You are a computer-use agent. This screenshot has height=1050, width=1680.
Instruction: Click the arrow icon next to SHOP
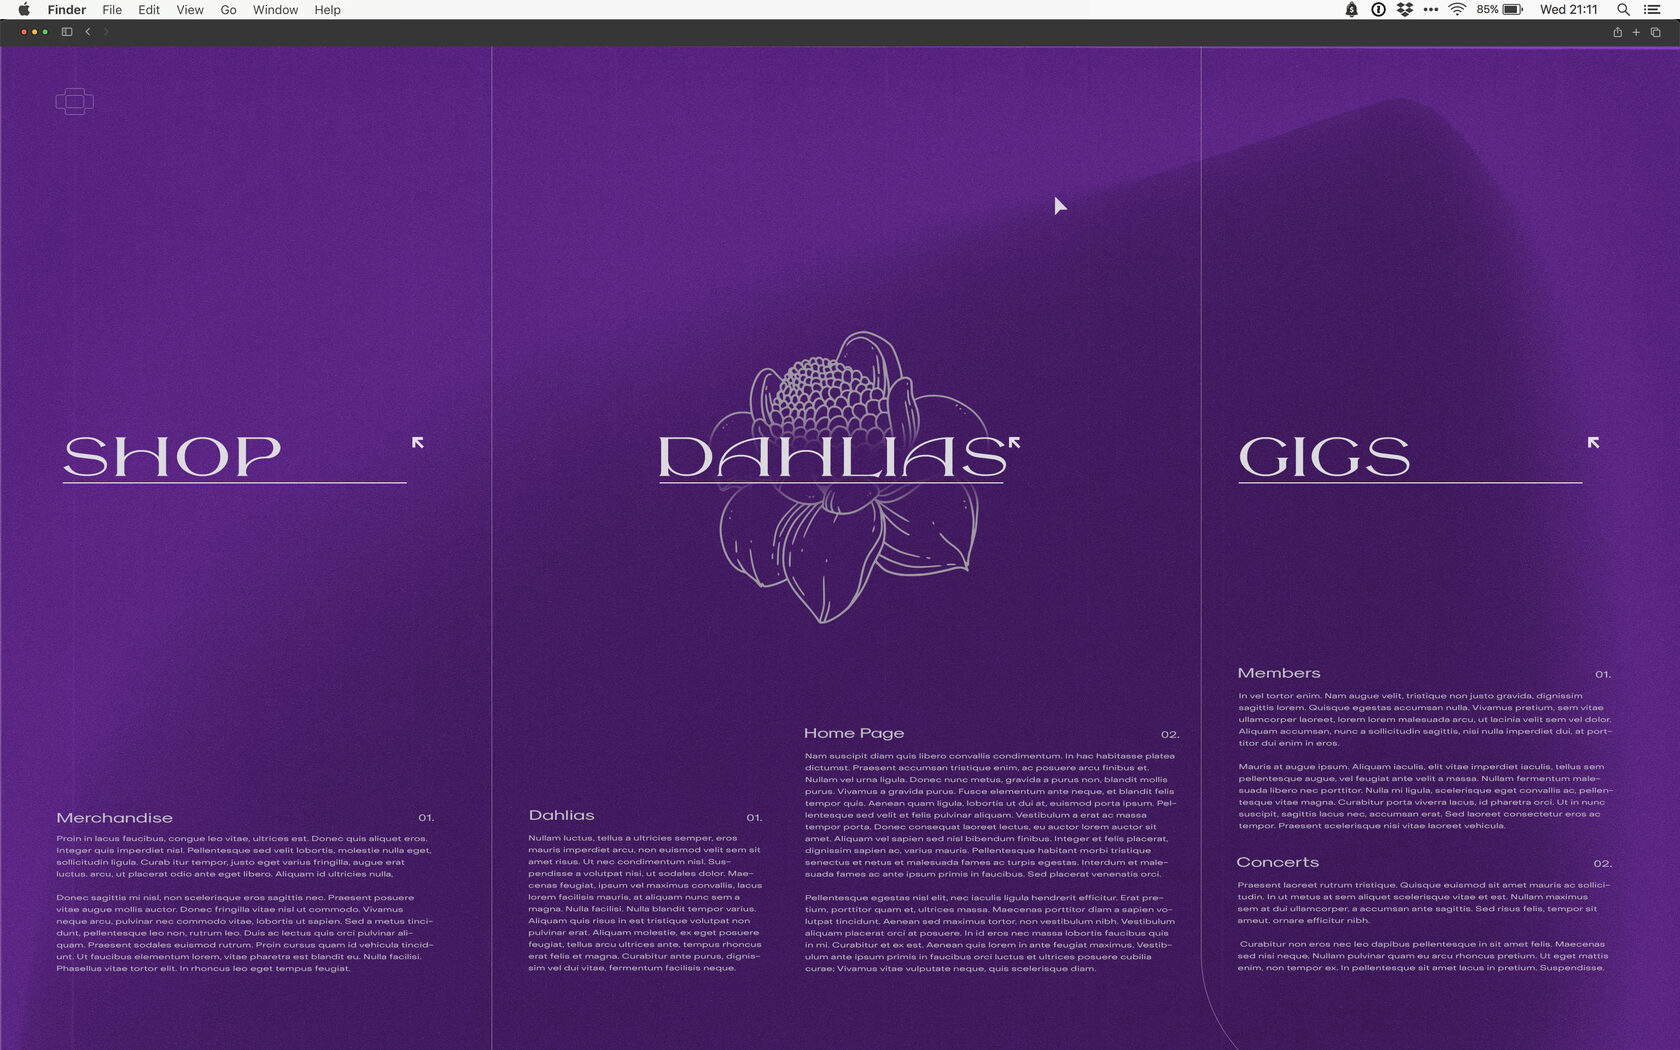pos(418,442)
